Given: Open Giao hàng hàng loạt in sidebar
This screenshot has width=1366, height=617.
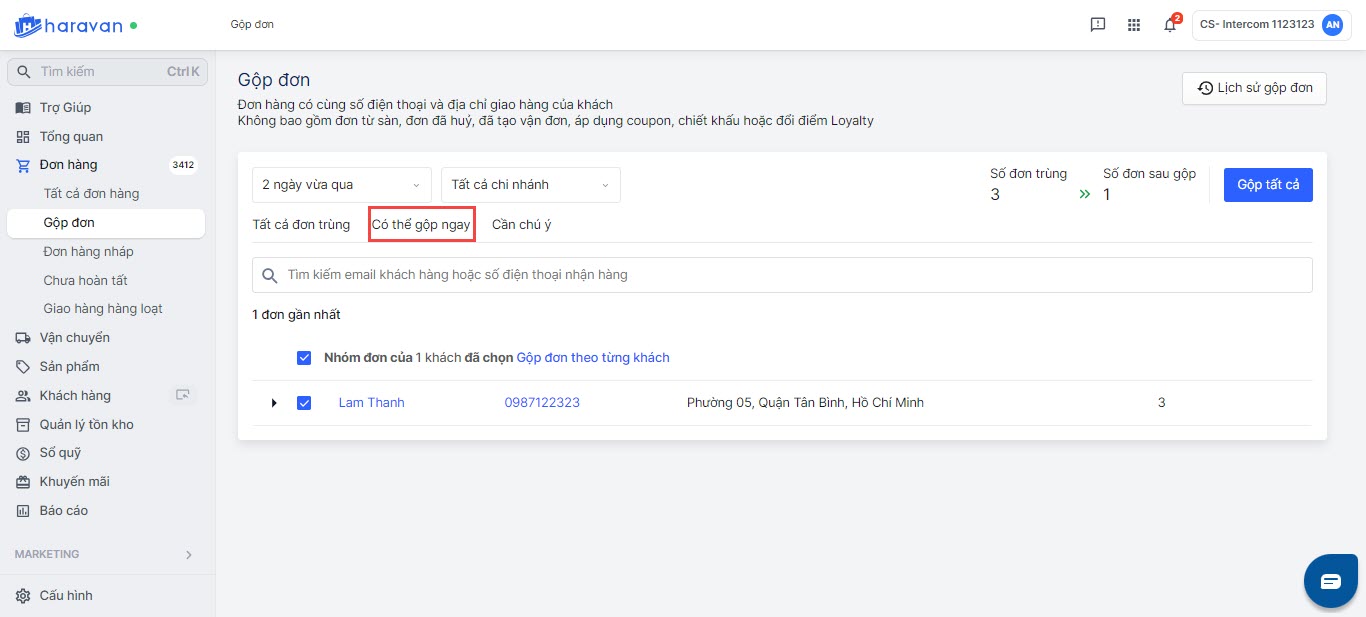Looking at the screenshot, I should 103,309.
